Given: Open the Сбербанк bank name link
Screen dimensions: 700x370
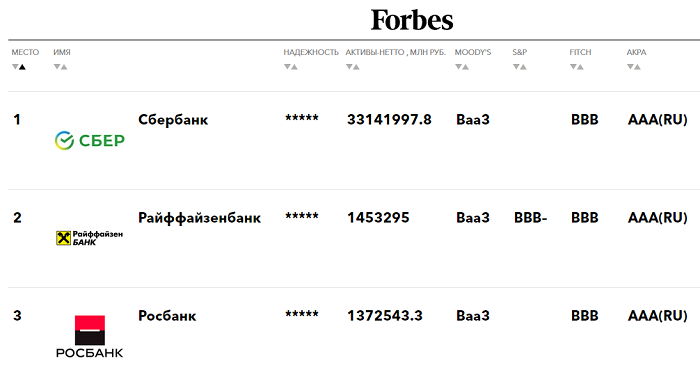Looking at the screenshot, I should (173, 120).
